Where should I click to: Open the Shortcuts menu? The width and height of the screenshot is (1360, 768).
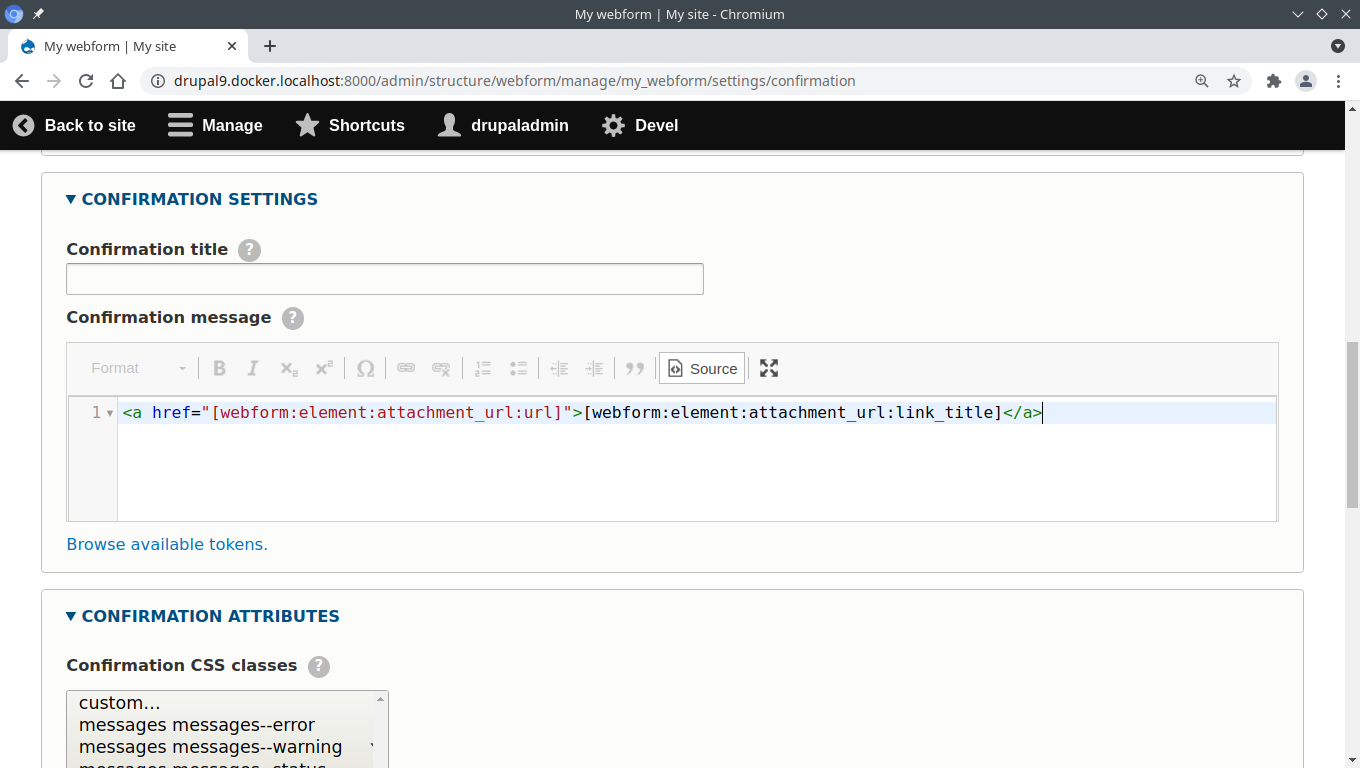click(350, 125)
